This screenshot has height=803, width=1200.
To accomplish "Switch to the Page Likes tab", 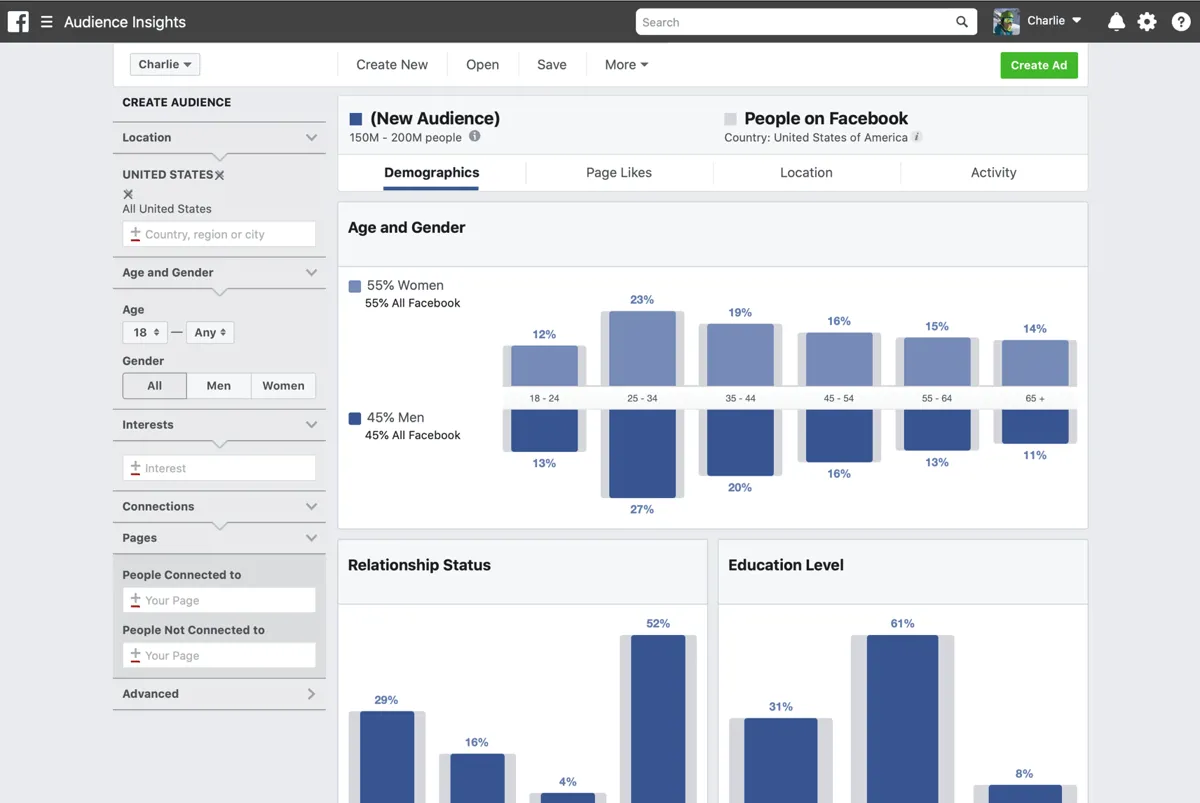I will (618, 173).
